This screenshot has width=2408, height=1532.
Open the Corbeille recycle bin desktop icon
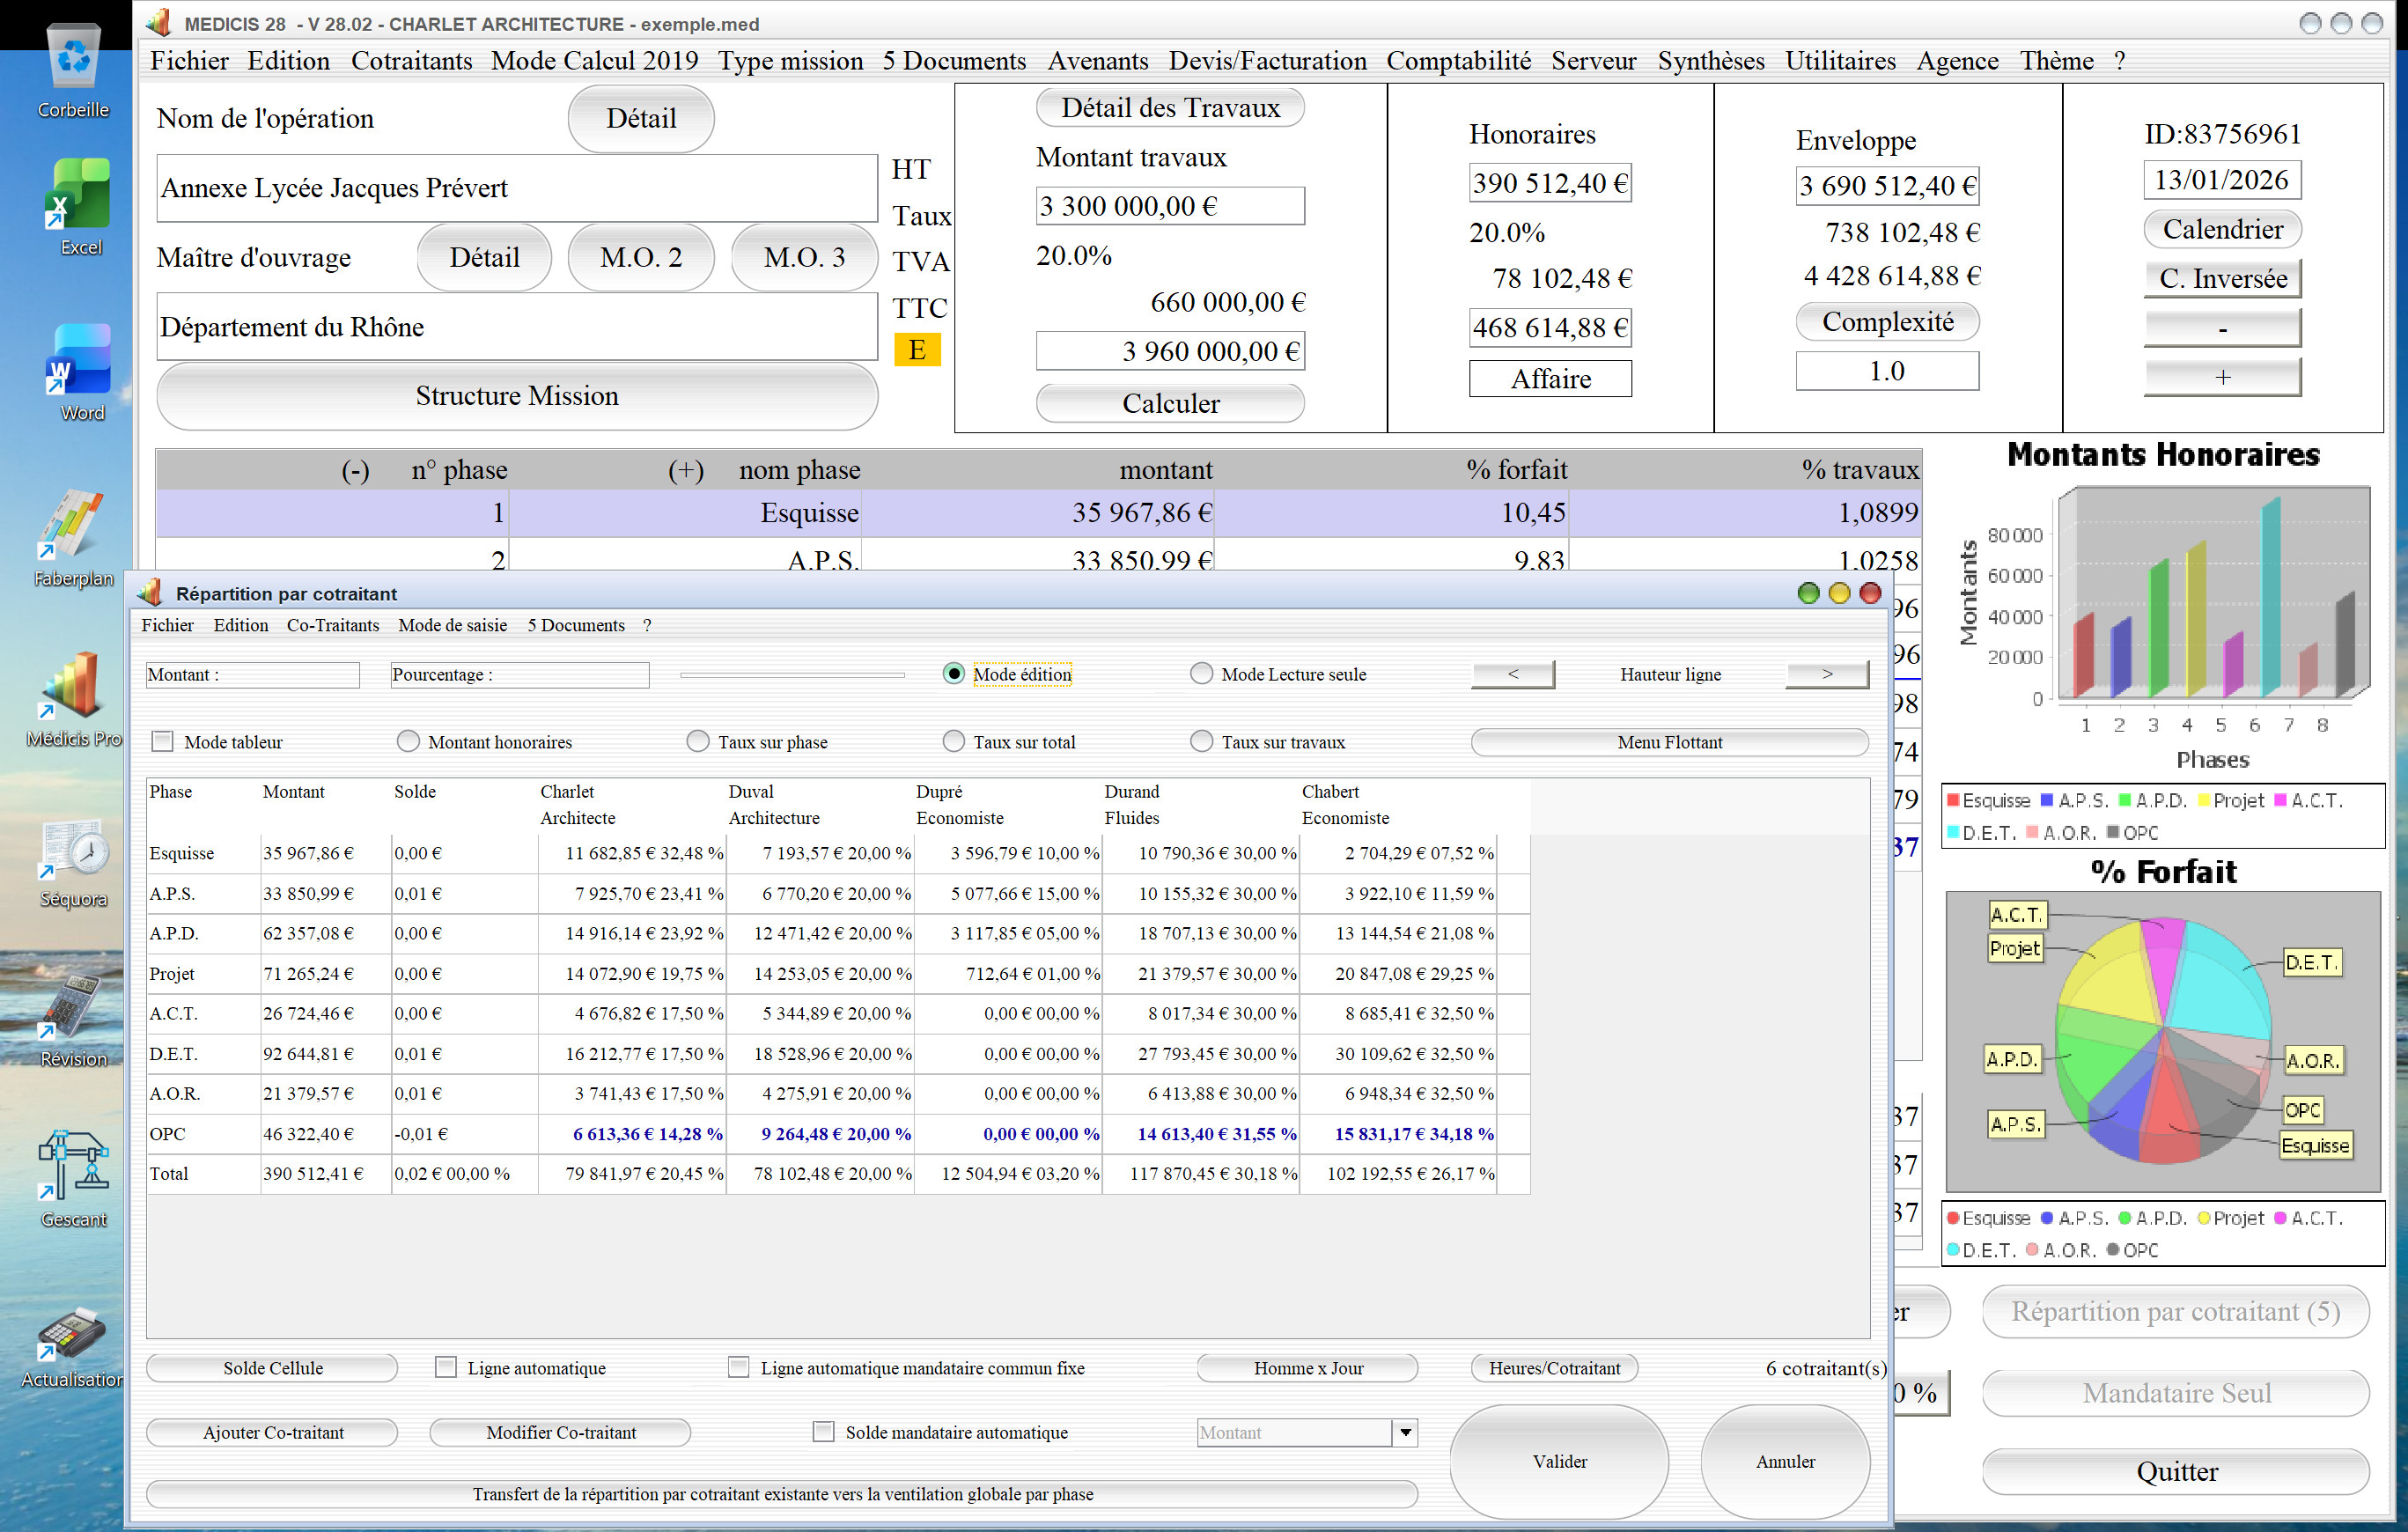coord(73,70)
